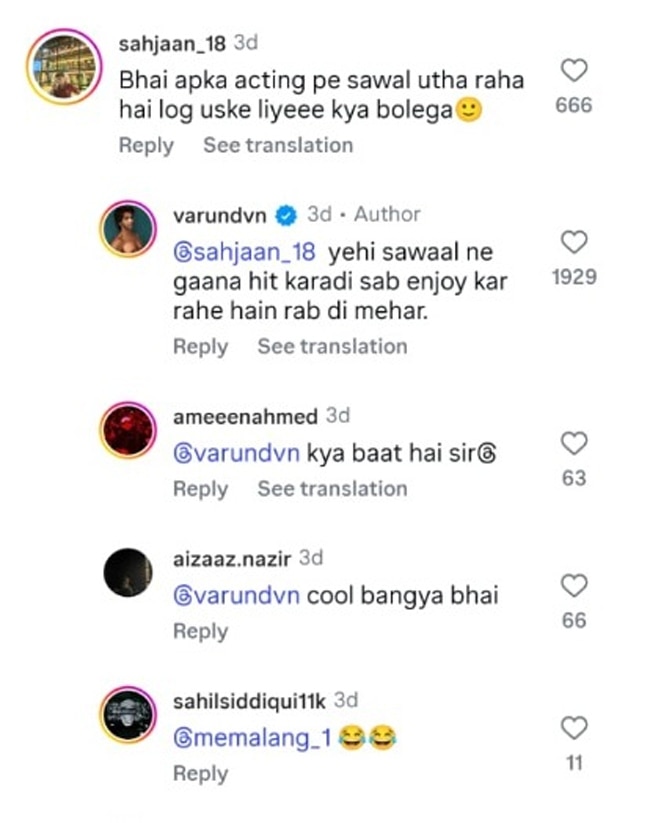Screen dimensions: 650x823
Task: Reply to varundvn's comment
Action: (200, 347)
